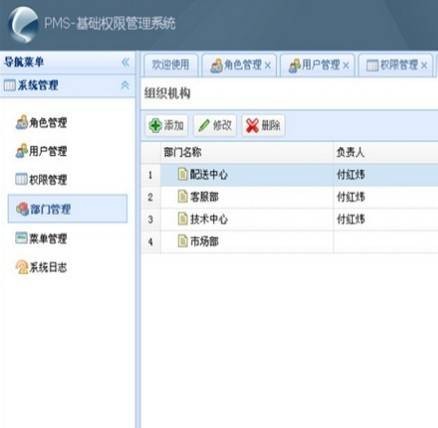Collapse the 系统管理 section

pyautogui.click(x=125, y=85)
